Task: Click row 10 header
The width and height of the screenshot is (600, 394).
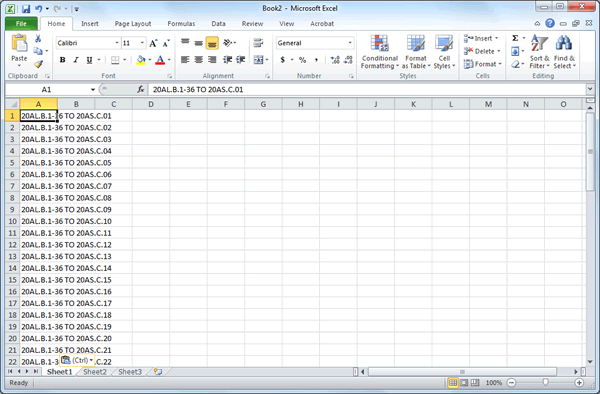Action: coord(12,221)
